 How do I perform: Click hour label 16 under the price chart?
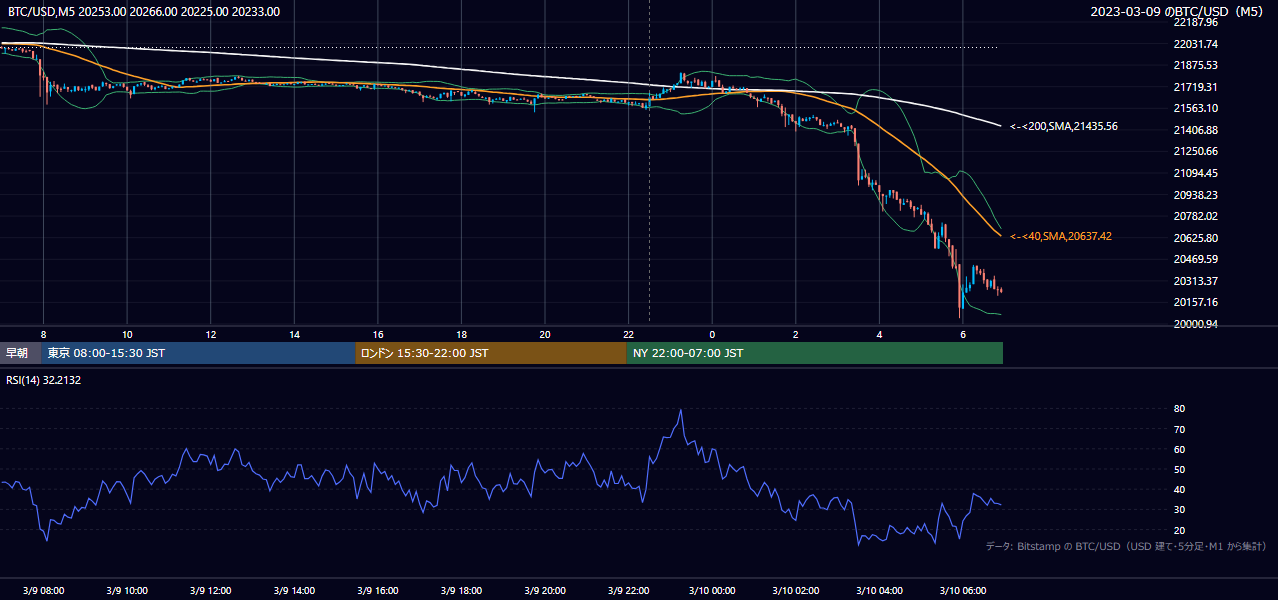[x=378, y=334]
